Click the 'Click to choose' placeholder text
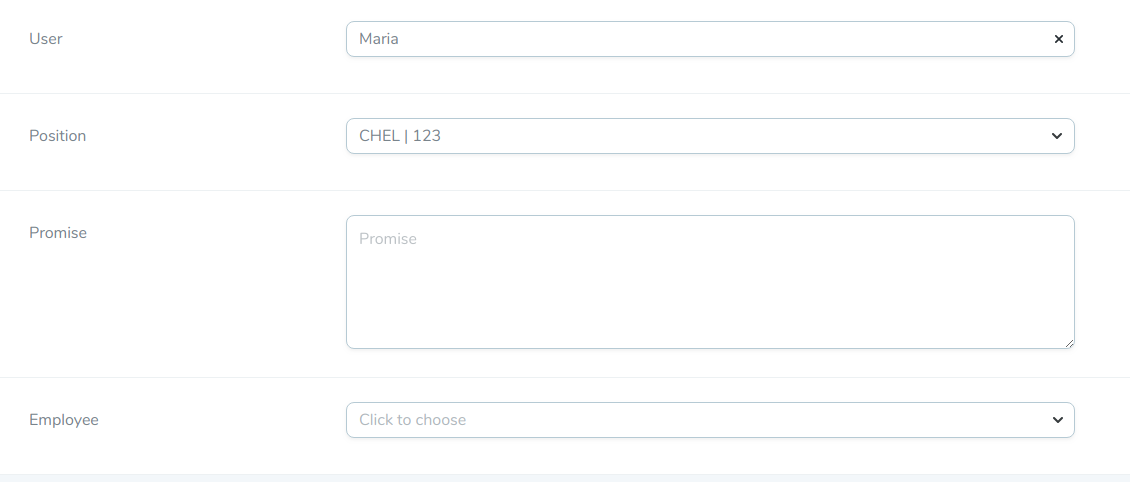Viewport: 1130px width, 482px height. click(412, 420)
